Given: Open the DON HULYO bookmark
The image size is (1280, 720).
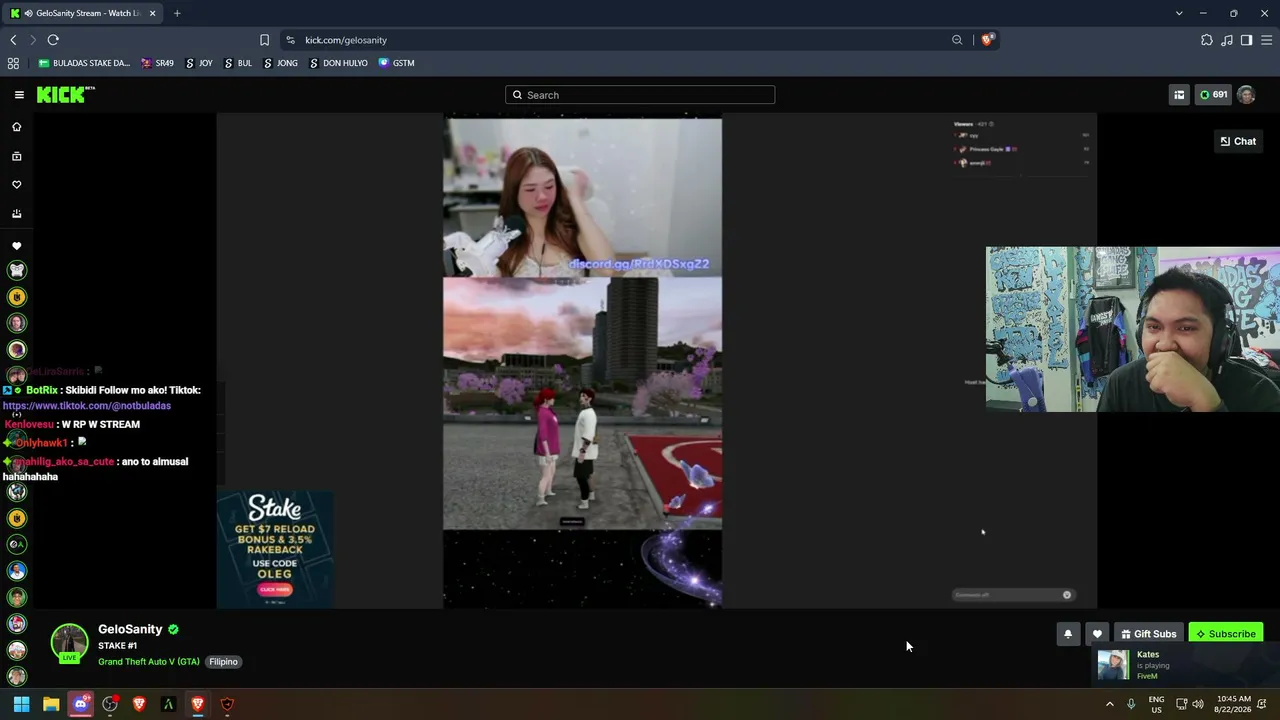Looking at the screenshot, I should pyautogui.click(x=339, y=63).
